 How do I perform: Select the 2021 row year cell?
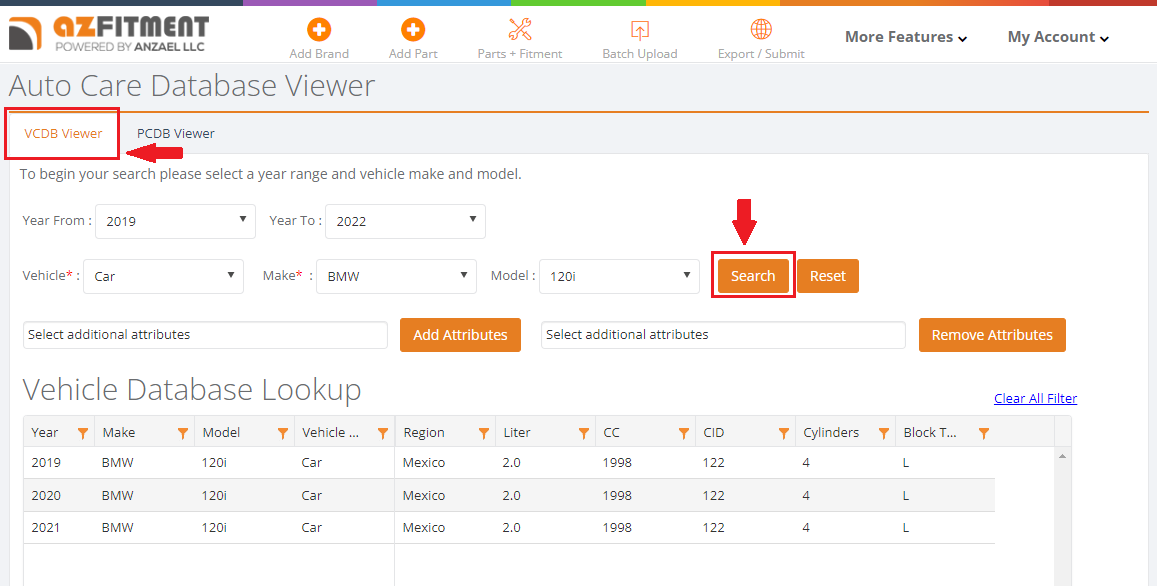click(46, 528)
